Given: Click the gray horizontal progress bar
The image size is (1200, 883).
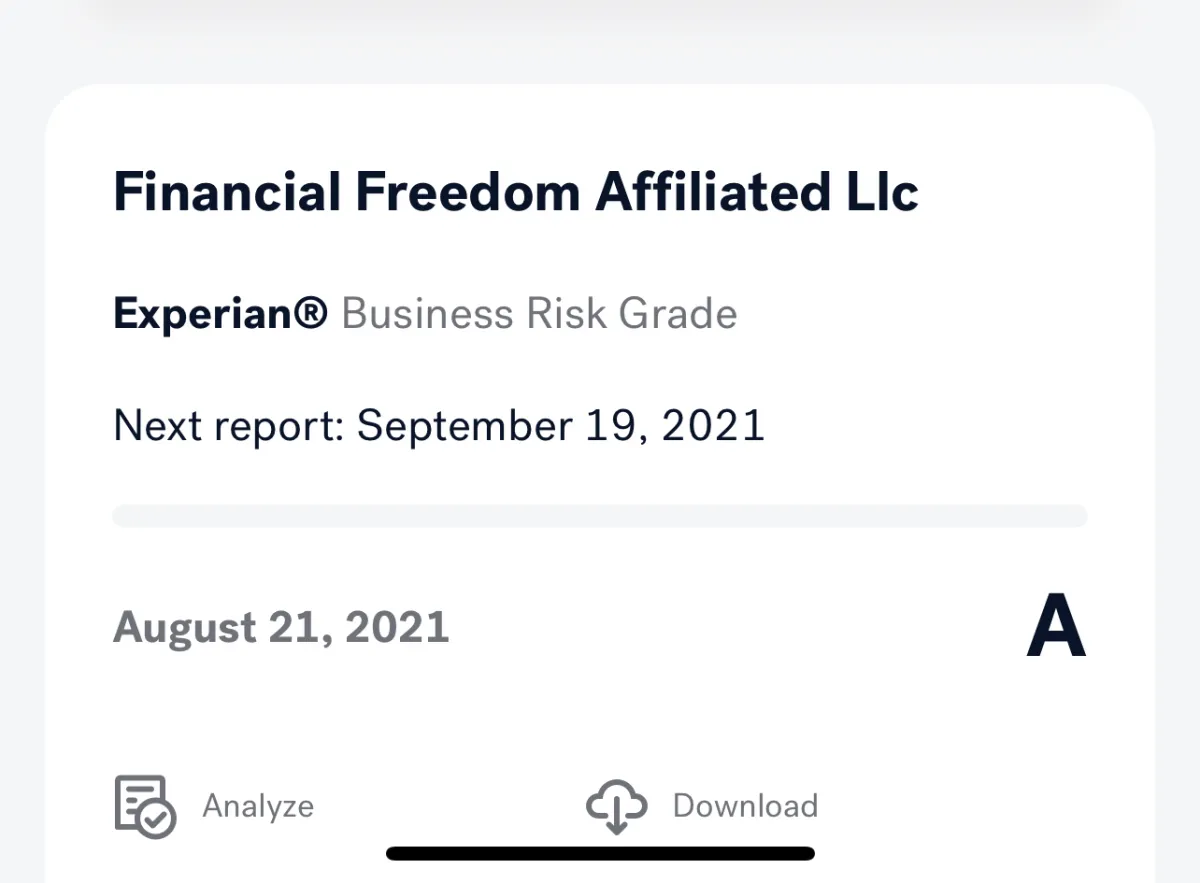Looking at the screenshot, I should pyautogui.click(x=599, y=516).
